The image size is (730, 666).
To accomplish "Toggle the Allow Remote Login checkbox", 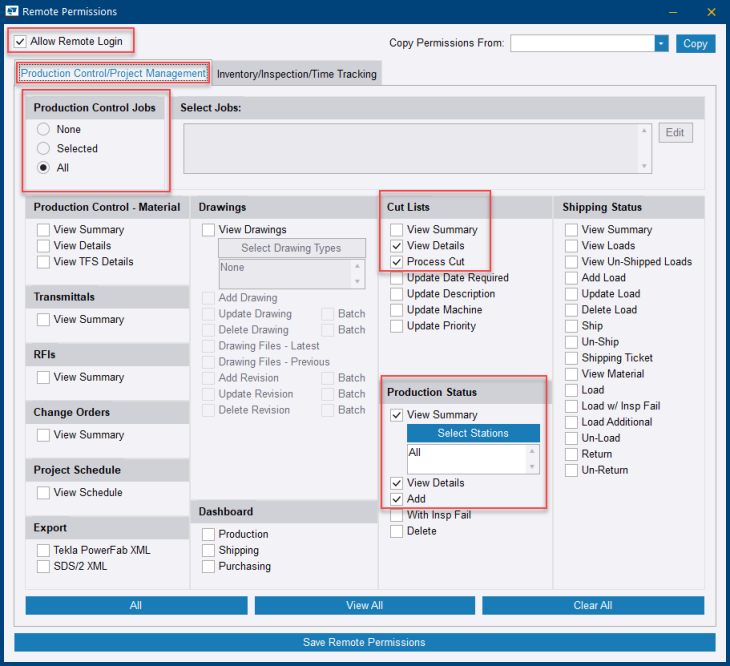I will (20, 41).
